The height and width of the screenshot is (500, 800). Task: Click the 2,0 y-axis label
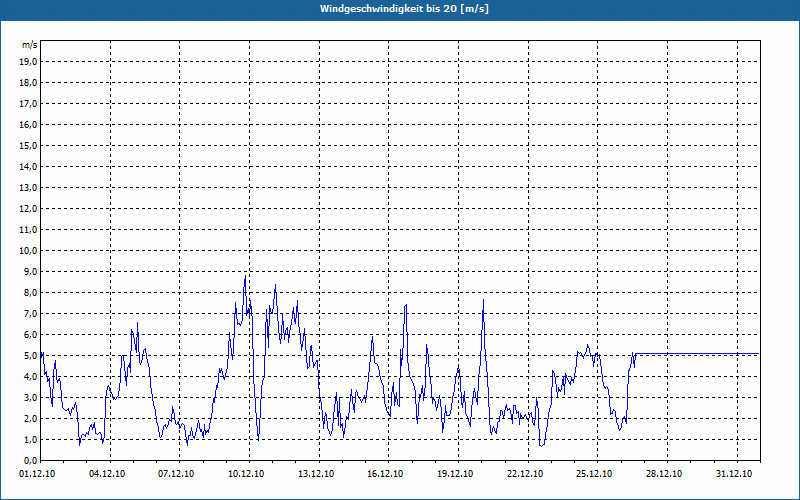(x=31, y=418)
